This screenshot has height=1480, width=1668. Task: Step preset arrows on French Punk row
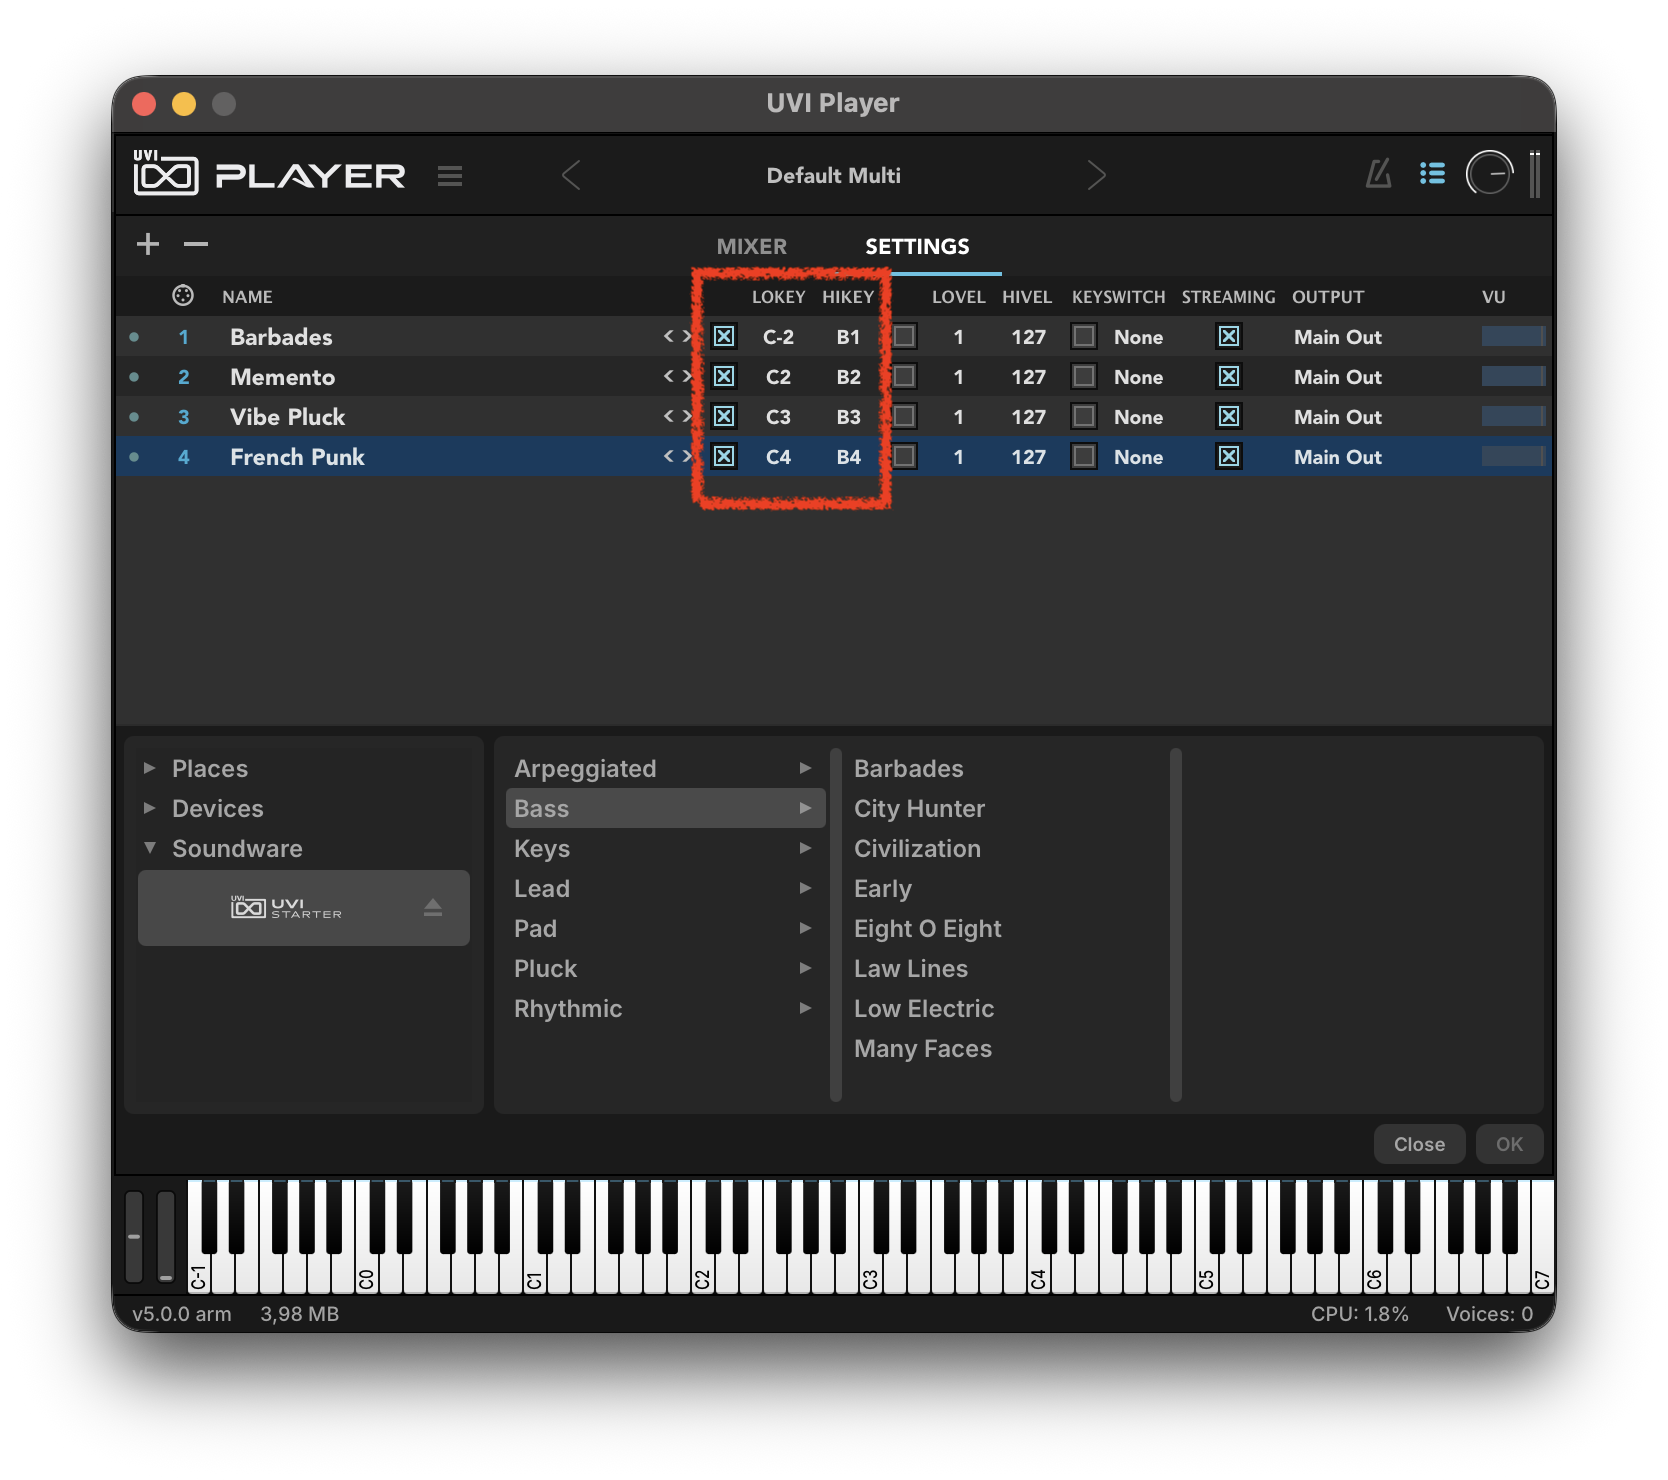677,457
